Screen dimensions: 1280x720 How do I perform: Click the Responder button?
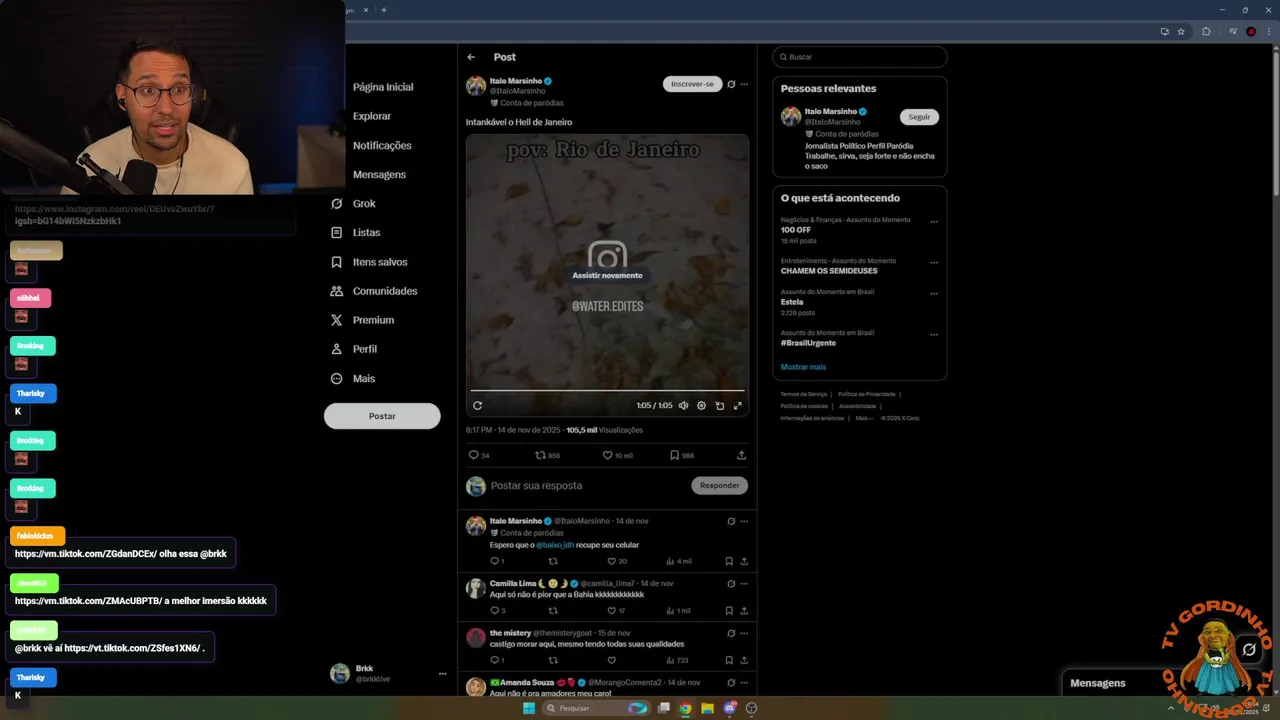click(x=719, y=485)
